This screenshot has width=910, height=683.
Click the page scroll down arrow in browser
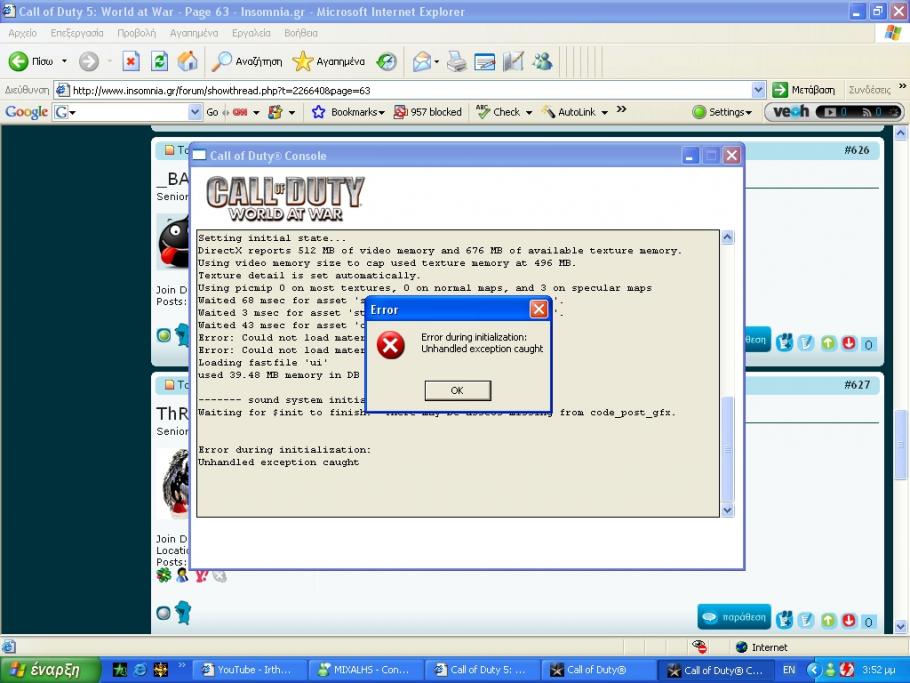tap(900, 627)
